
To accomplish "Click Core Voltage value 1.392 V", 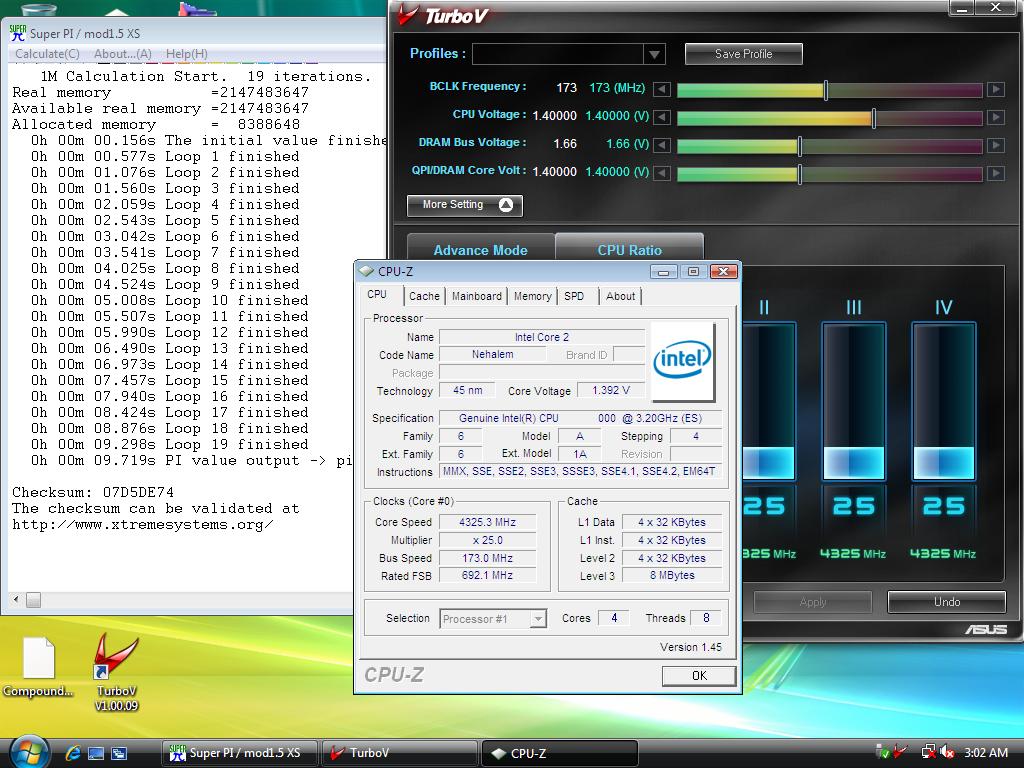I will 611,391.
